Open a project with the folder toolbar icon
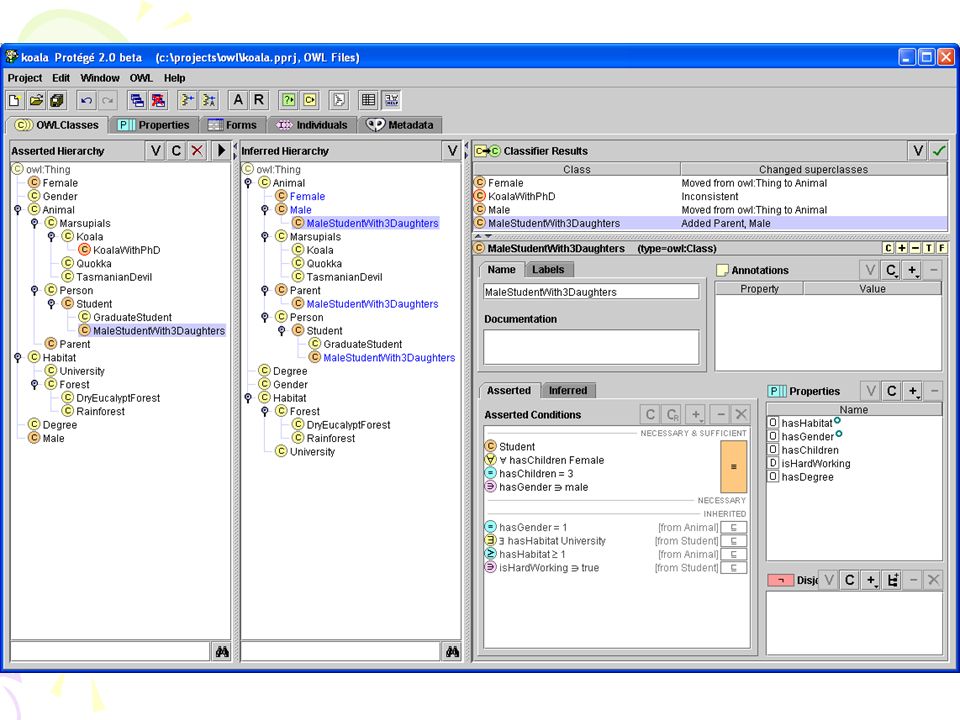The height and width of the screenshot is (720, 960). pyautogui.click(x=36, y=100)
